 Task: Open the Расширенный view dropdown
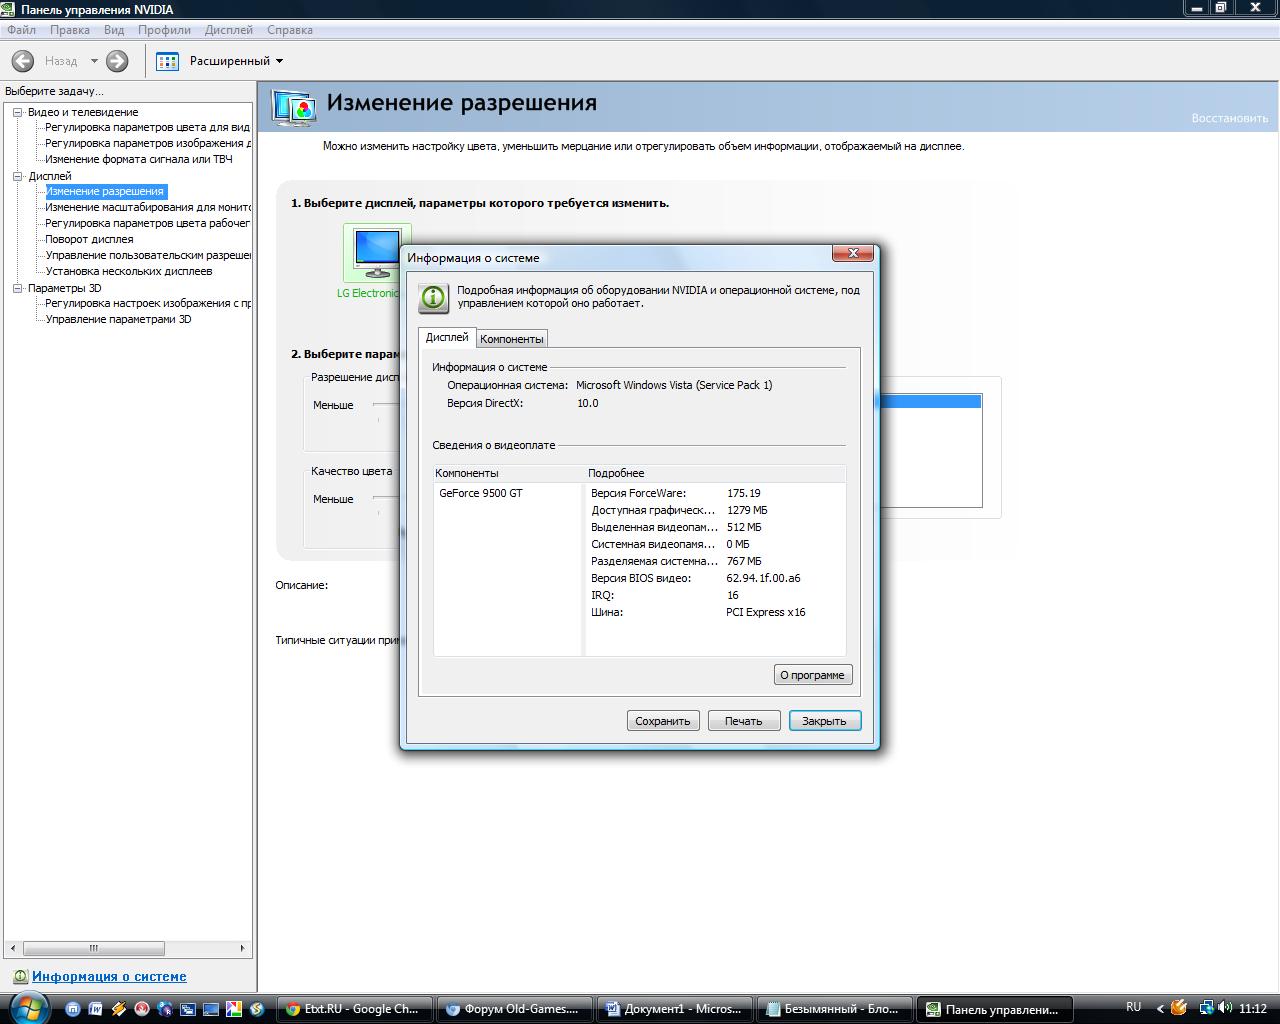coord(236,61)
